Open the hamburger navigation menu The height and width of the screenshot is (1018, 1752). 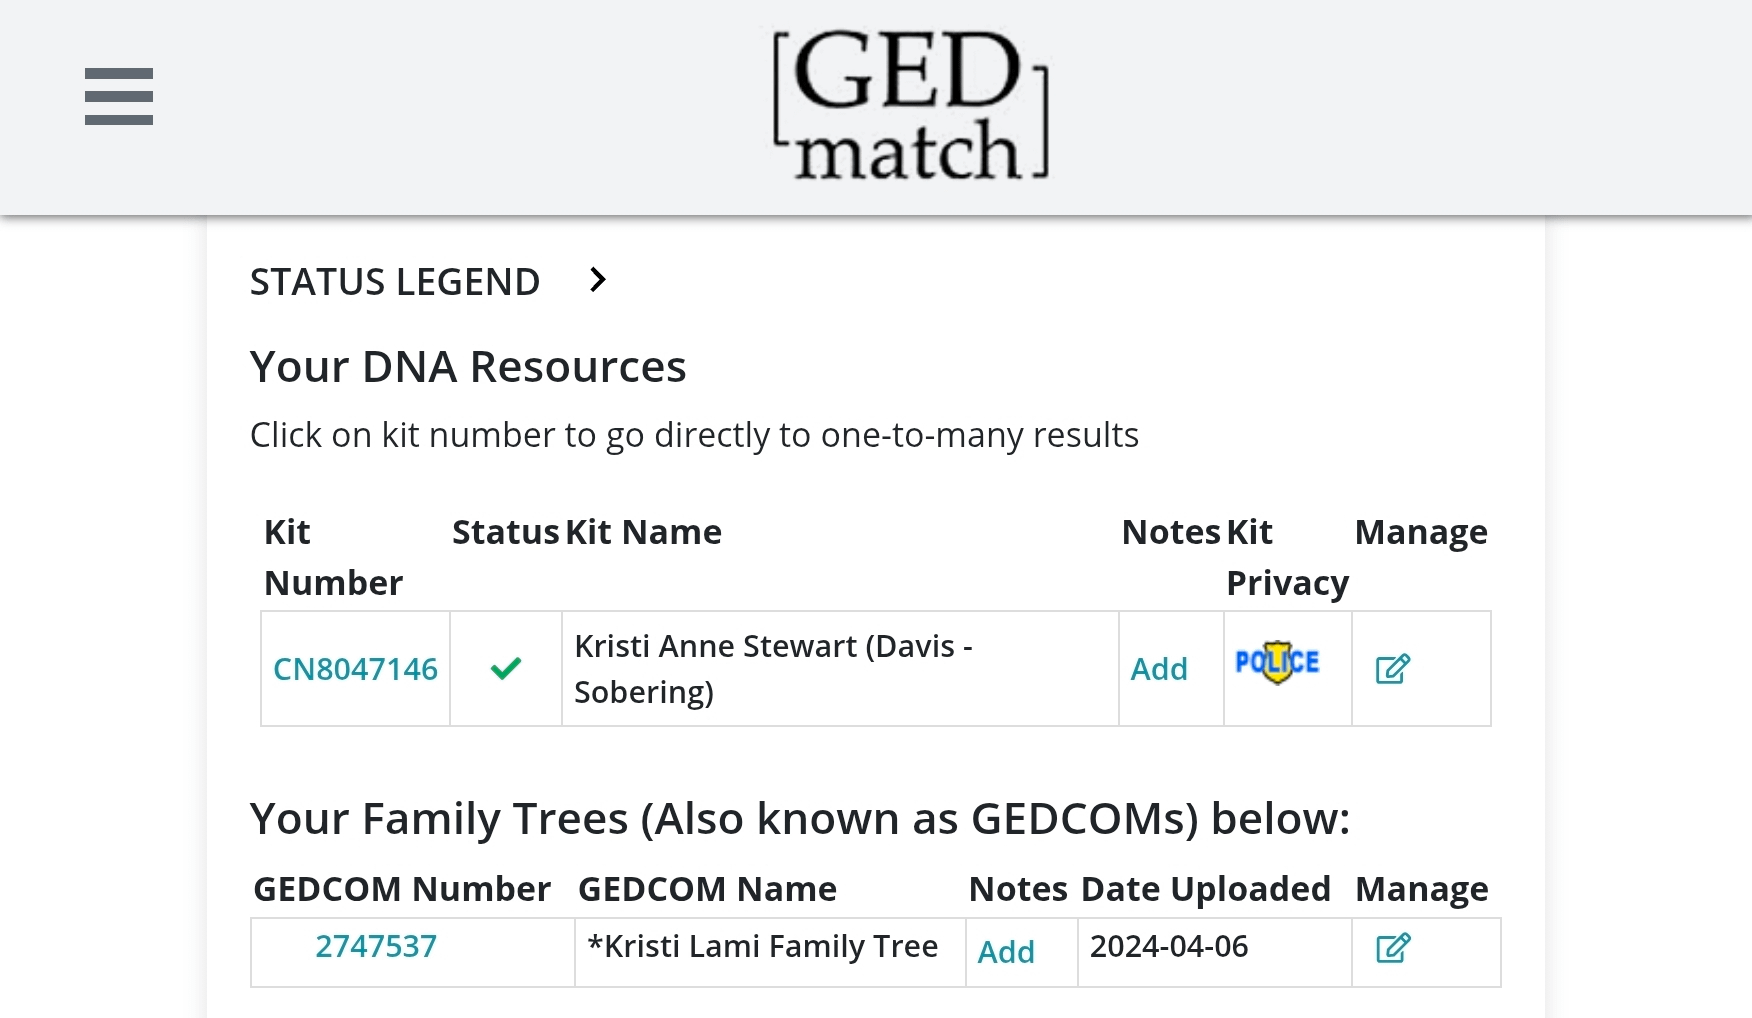pos(119,97)
